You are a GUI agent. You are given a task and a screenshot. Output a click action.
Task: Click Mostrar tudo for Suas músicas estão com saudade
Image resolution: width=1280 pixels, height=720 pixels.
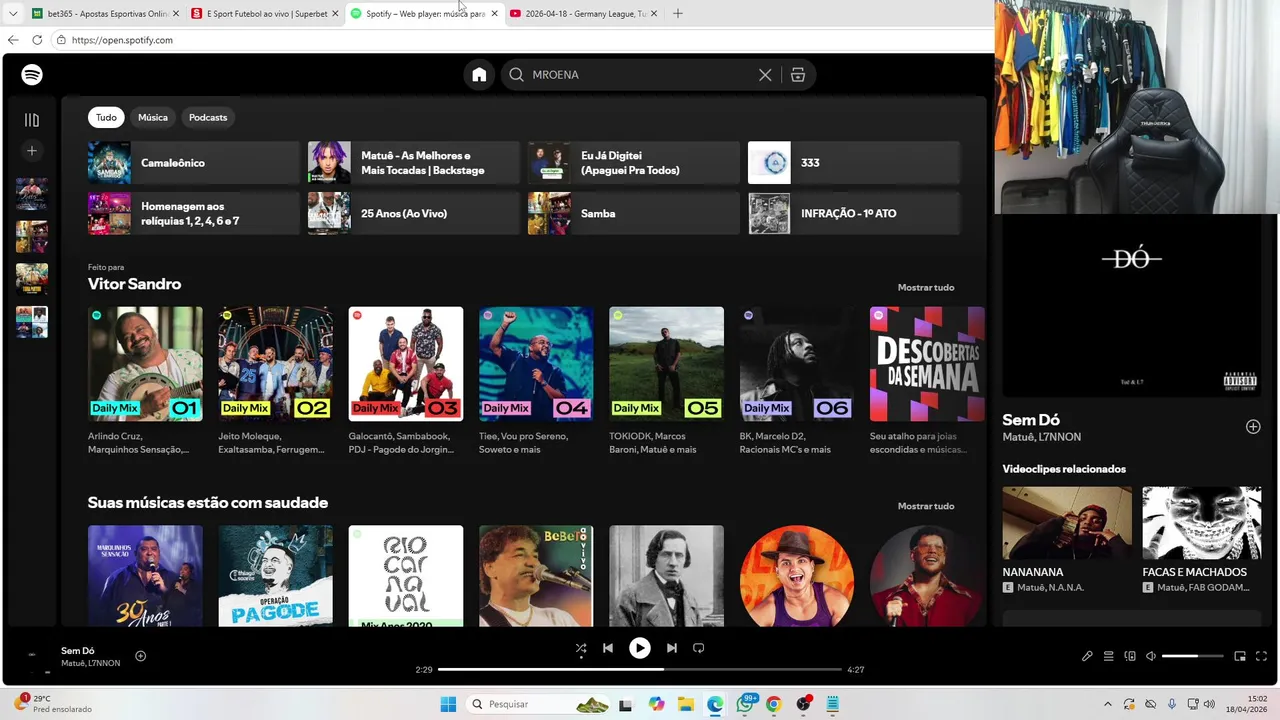(x=926, y=506)
